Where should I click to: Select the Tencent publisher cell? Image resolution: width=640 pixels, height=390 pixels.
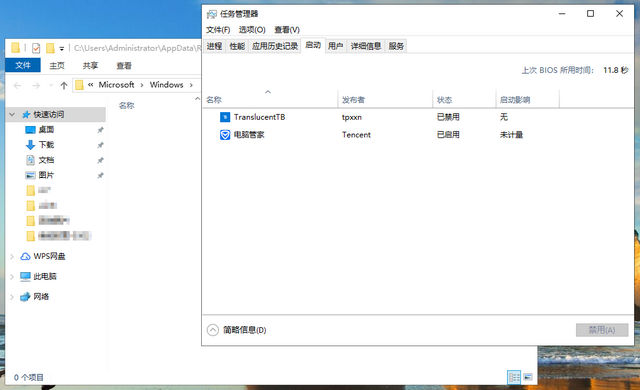tap(356, 135)
